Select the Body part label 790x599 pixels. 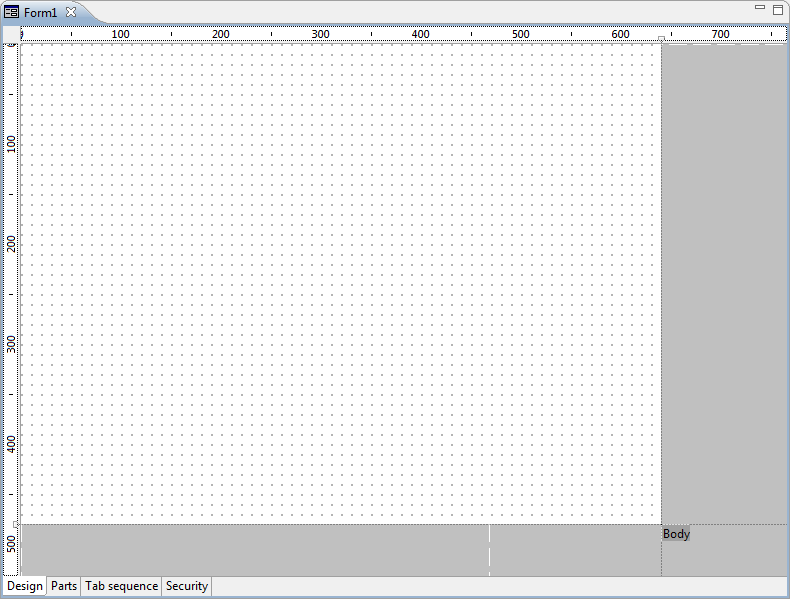tap(676, 534)
